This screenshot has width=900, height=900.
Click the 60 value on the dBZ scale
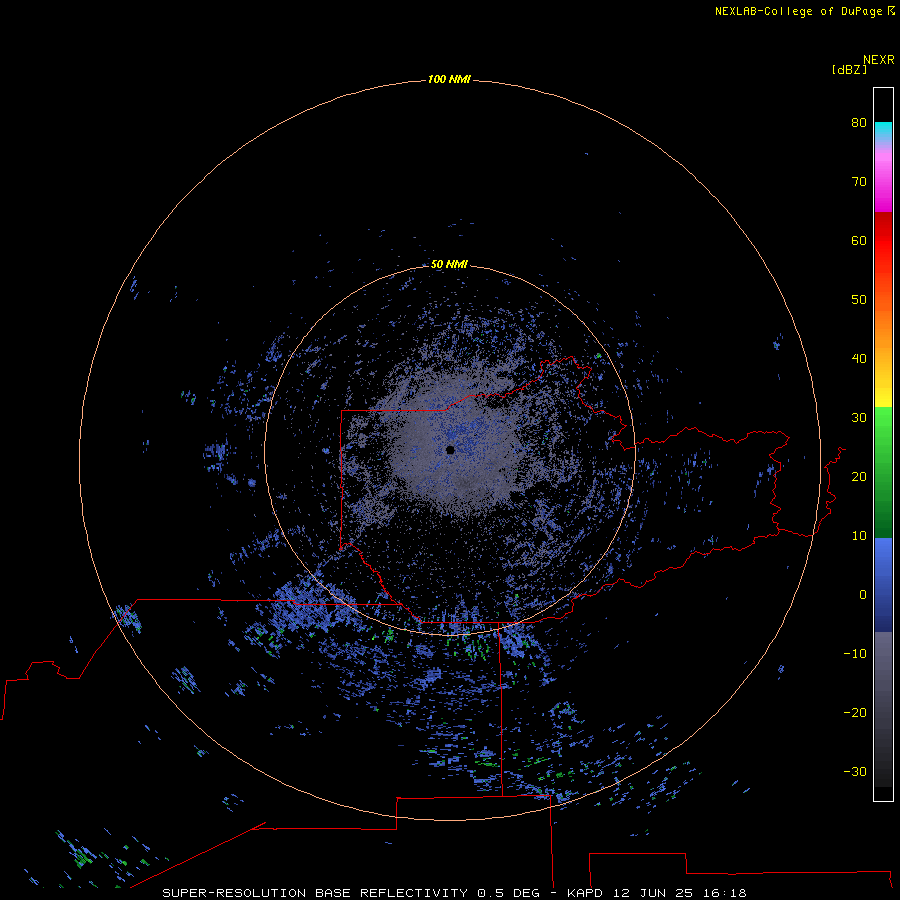coord(859,240)
